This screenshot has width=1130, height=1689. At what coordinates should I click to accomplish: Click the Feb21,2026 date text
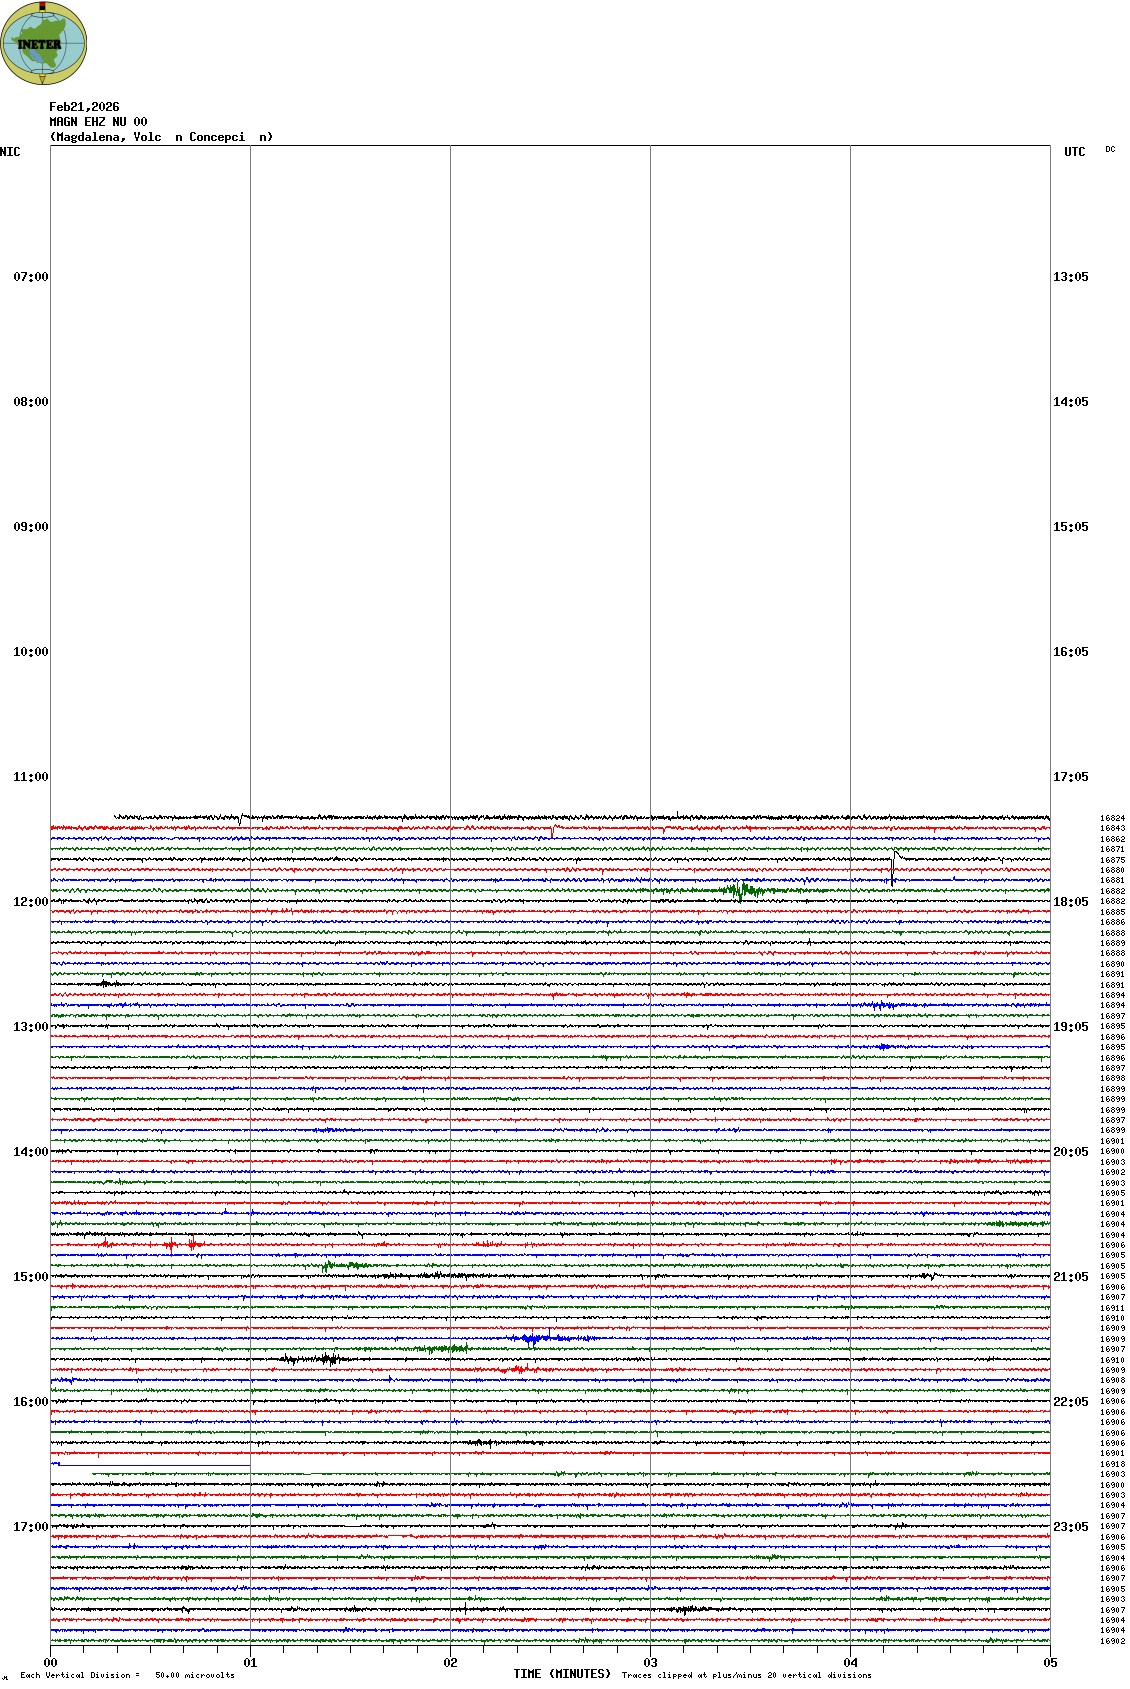(x=84, y=107)
